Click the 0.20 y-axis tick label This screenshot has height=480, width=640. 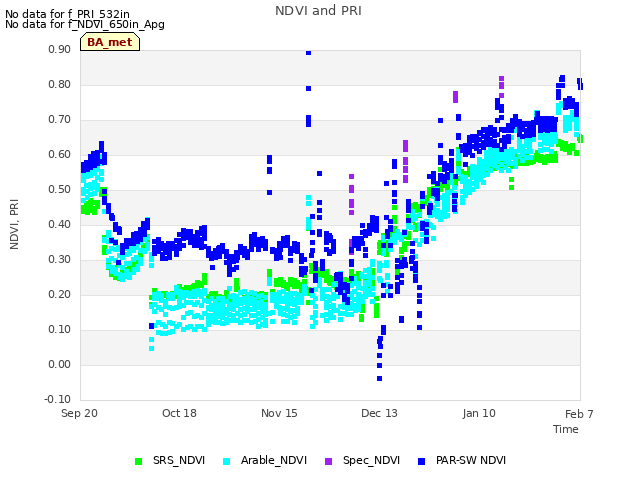(x=59, y=295)
